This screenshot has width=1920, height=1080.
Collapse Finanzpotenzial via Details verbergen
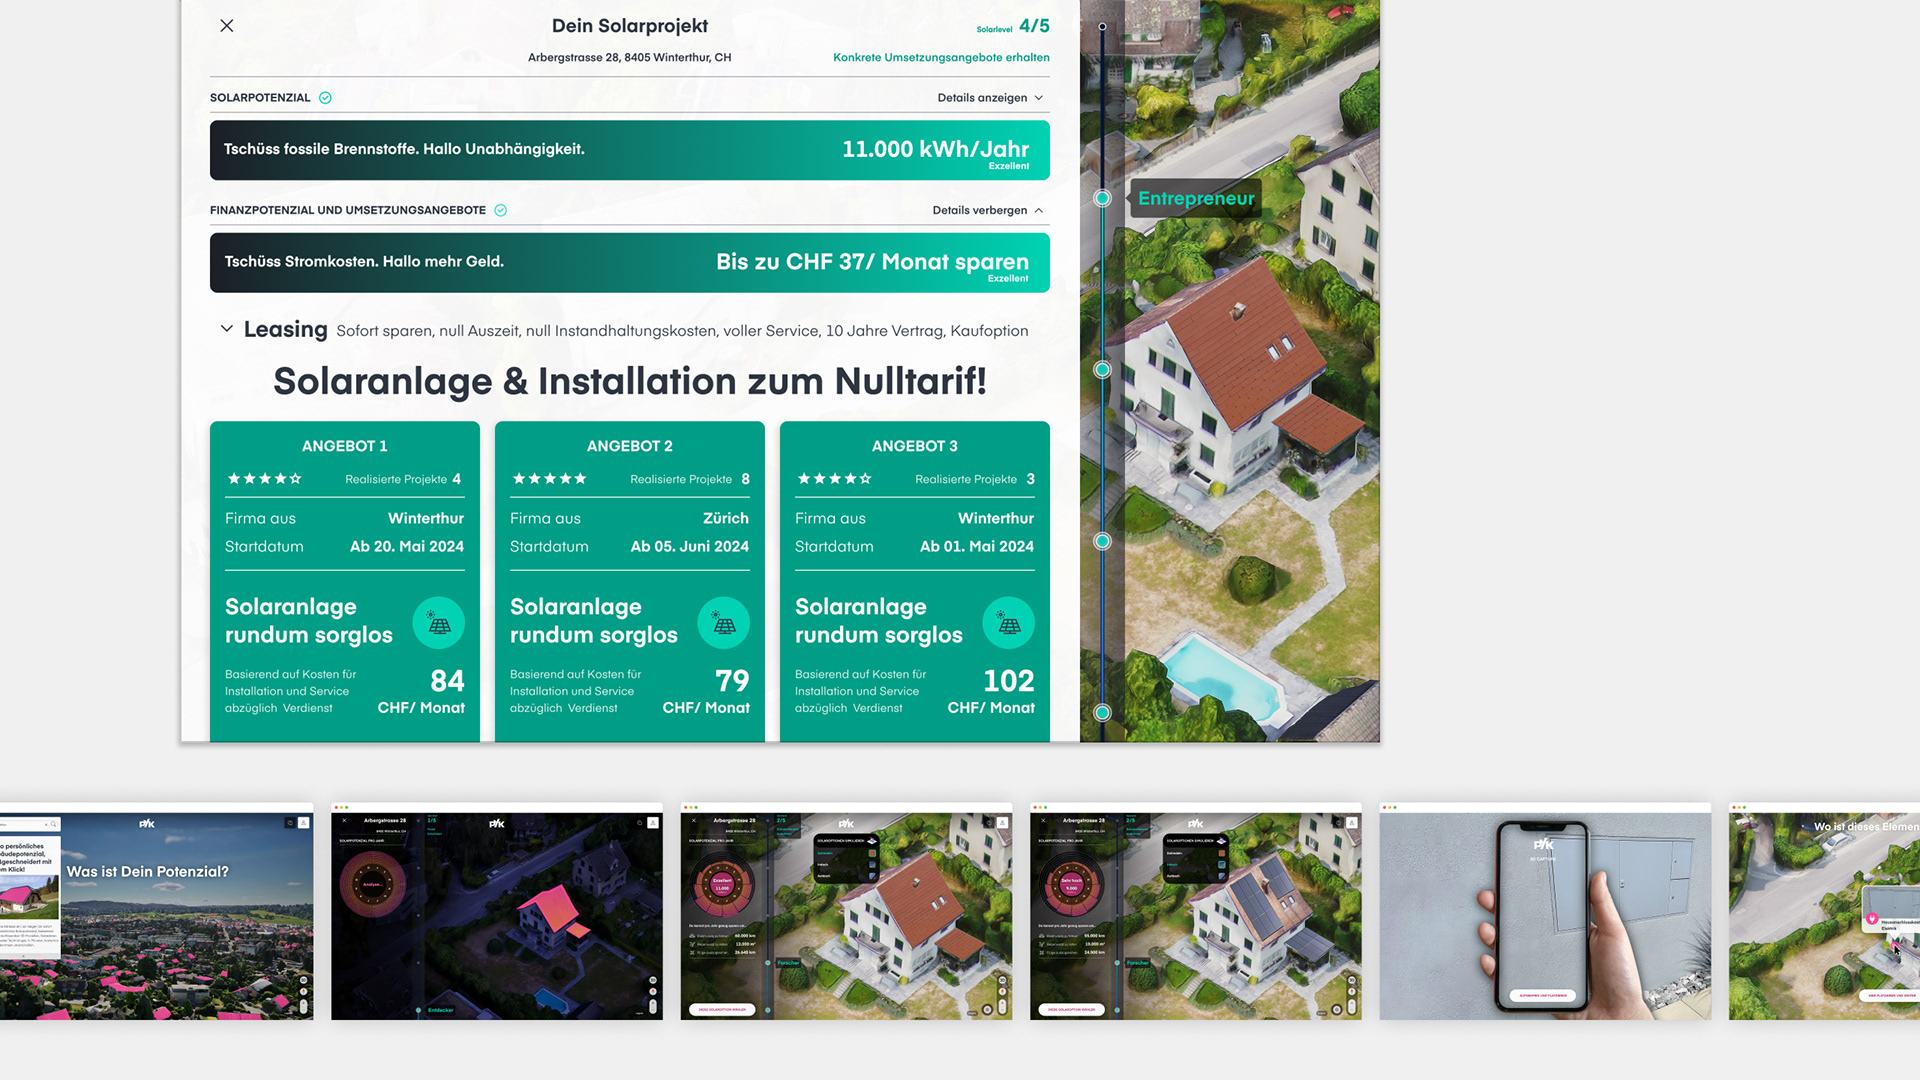[x=987, y=211]
